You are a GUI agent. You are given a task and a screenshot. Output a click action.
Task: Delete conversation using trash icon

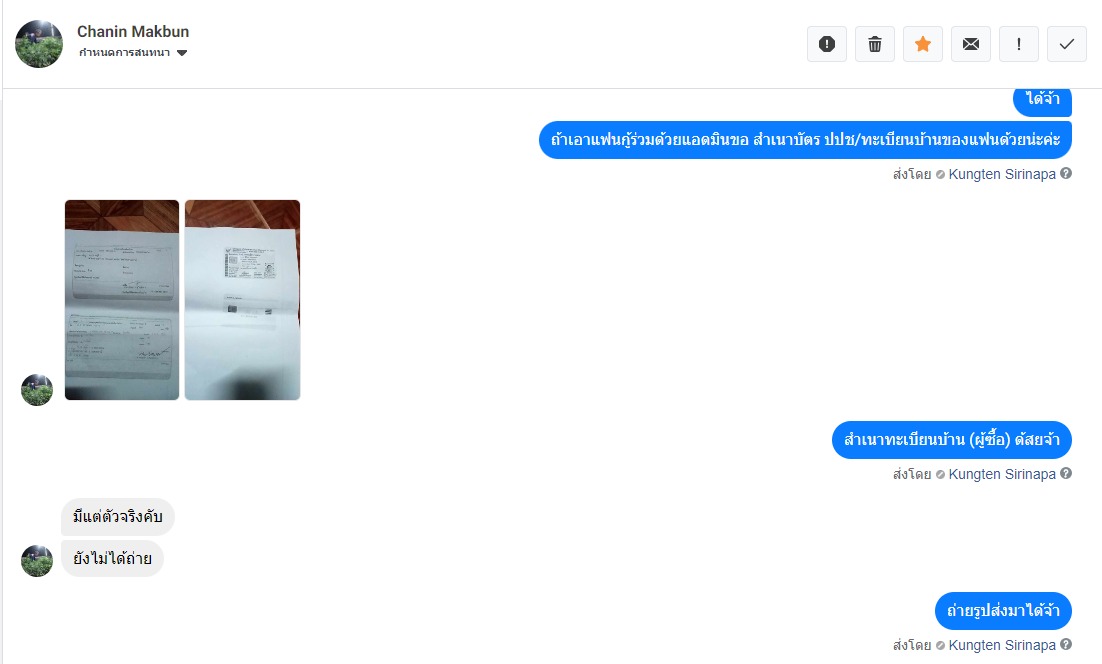(874, 44)
